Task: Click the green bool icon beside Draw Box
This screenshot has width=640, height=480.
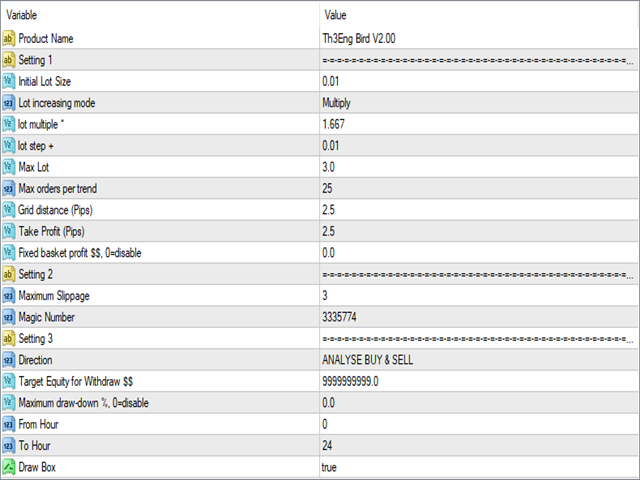Action: click(9, 467)
